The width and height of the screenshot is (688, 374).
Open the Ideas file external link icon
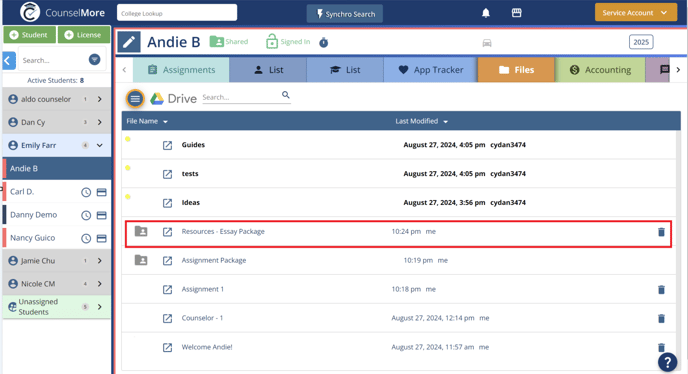167,203
